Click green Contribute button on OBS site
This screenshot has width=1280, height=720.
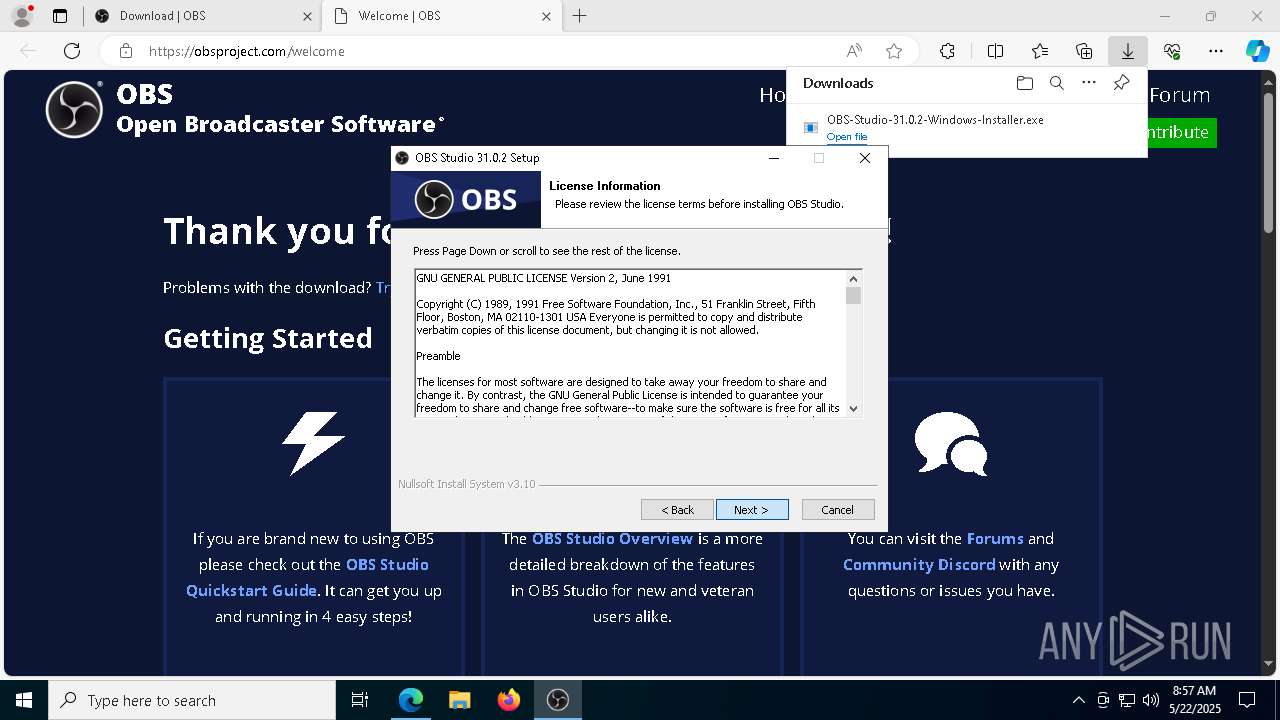(1181, 132)
